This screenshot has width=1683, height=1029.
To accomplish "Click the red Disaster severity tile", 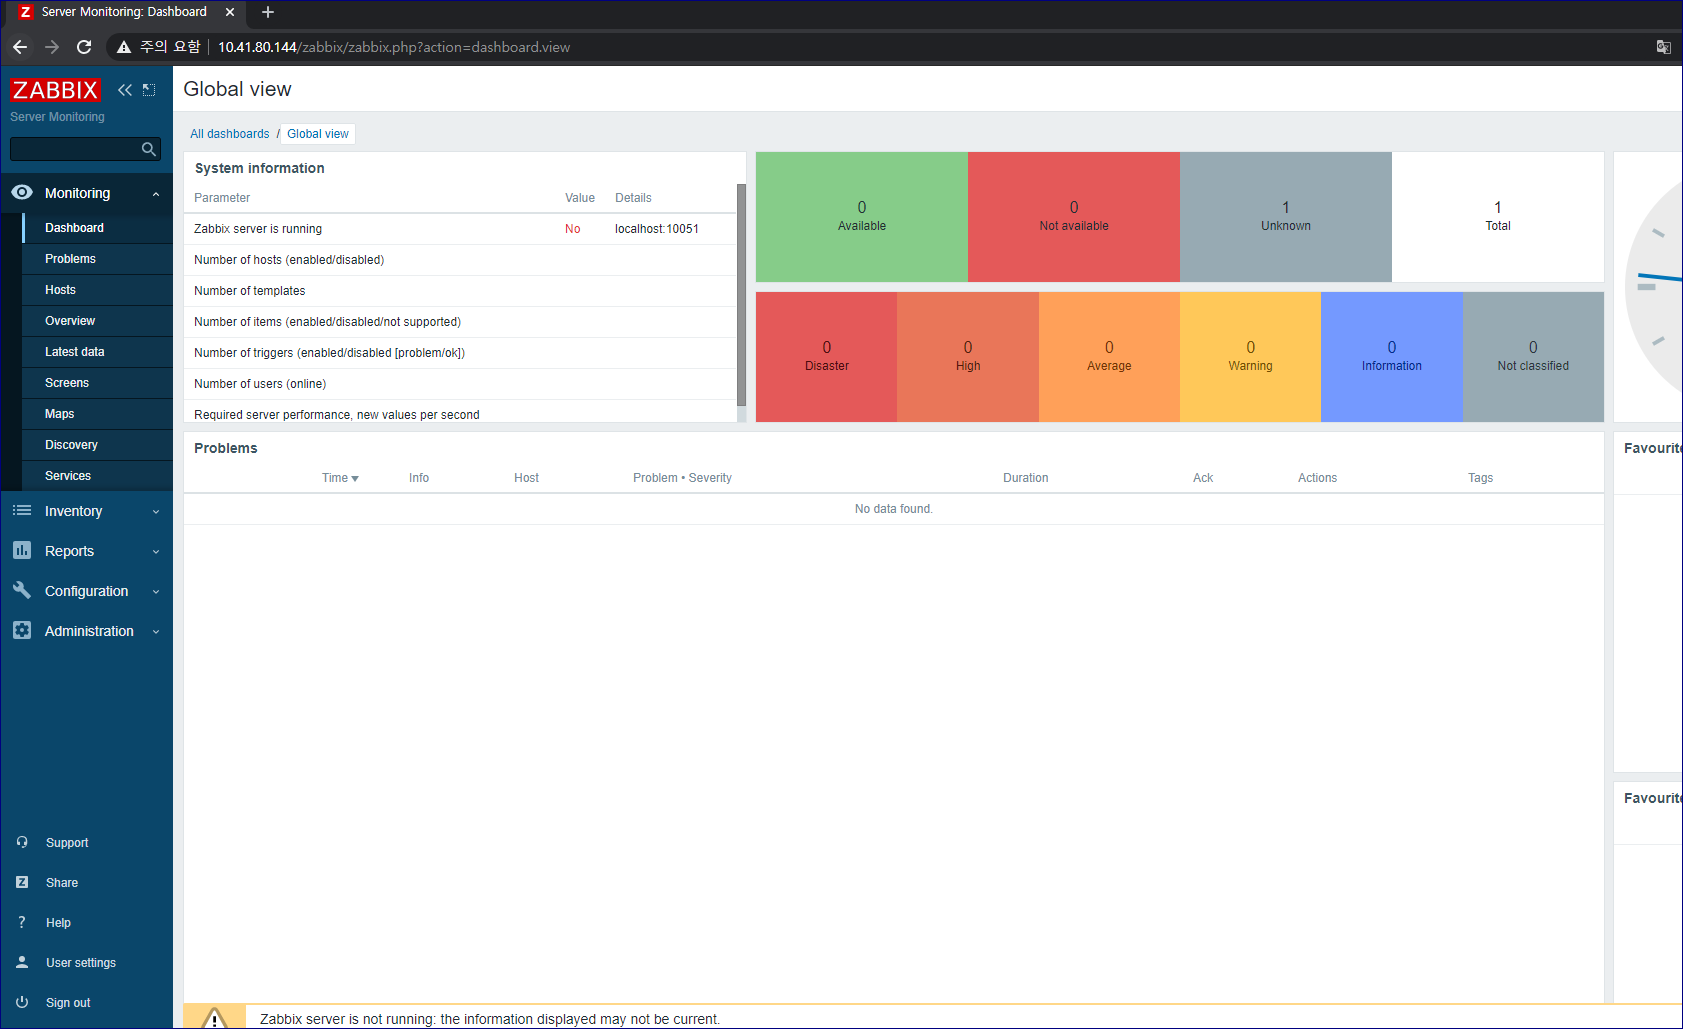I will 827,357.
